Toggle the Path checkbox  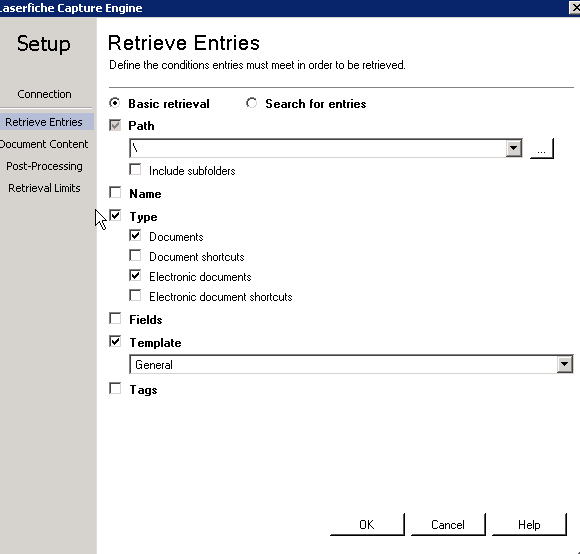[x=115, y=125]
